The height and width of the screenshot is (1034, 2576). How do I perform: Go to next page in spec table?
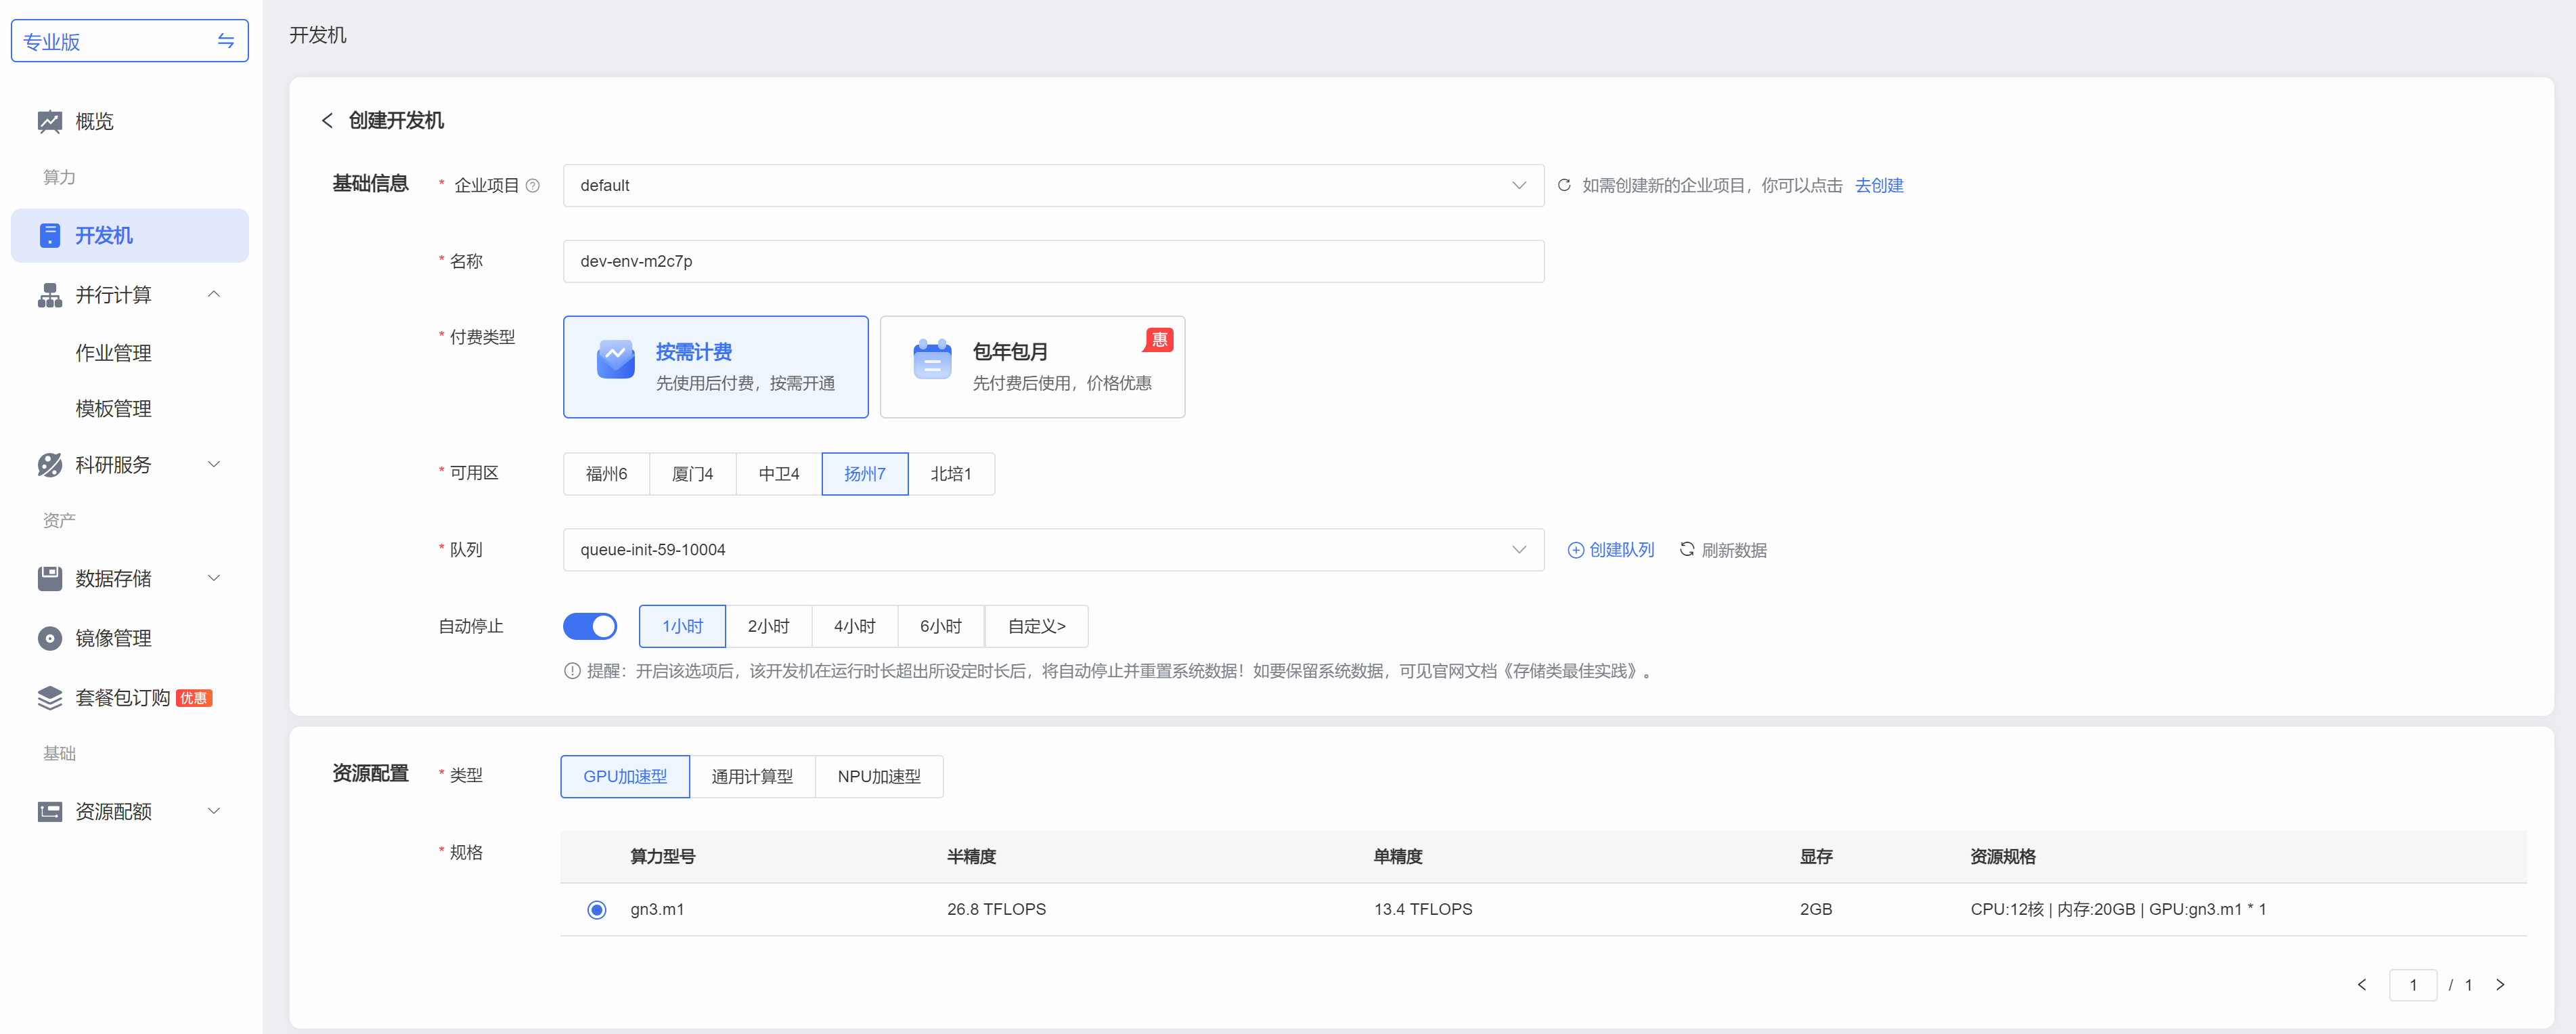tap(2500, 985)
